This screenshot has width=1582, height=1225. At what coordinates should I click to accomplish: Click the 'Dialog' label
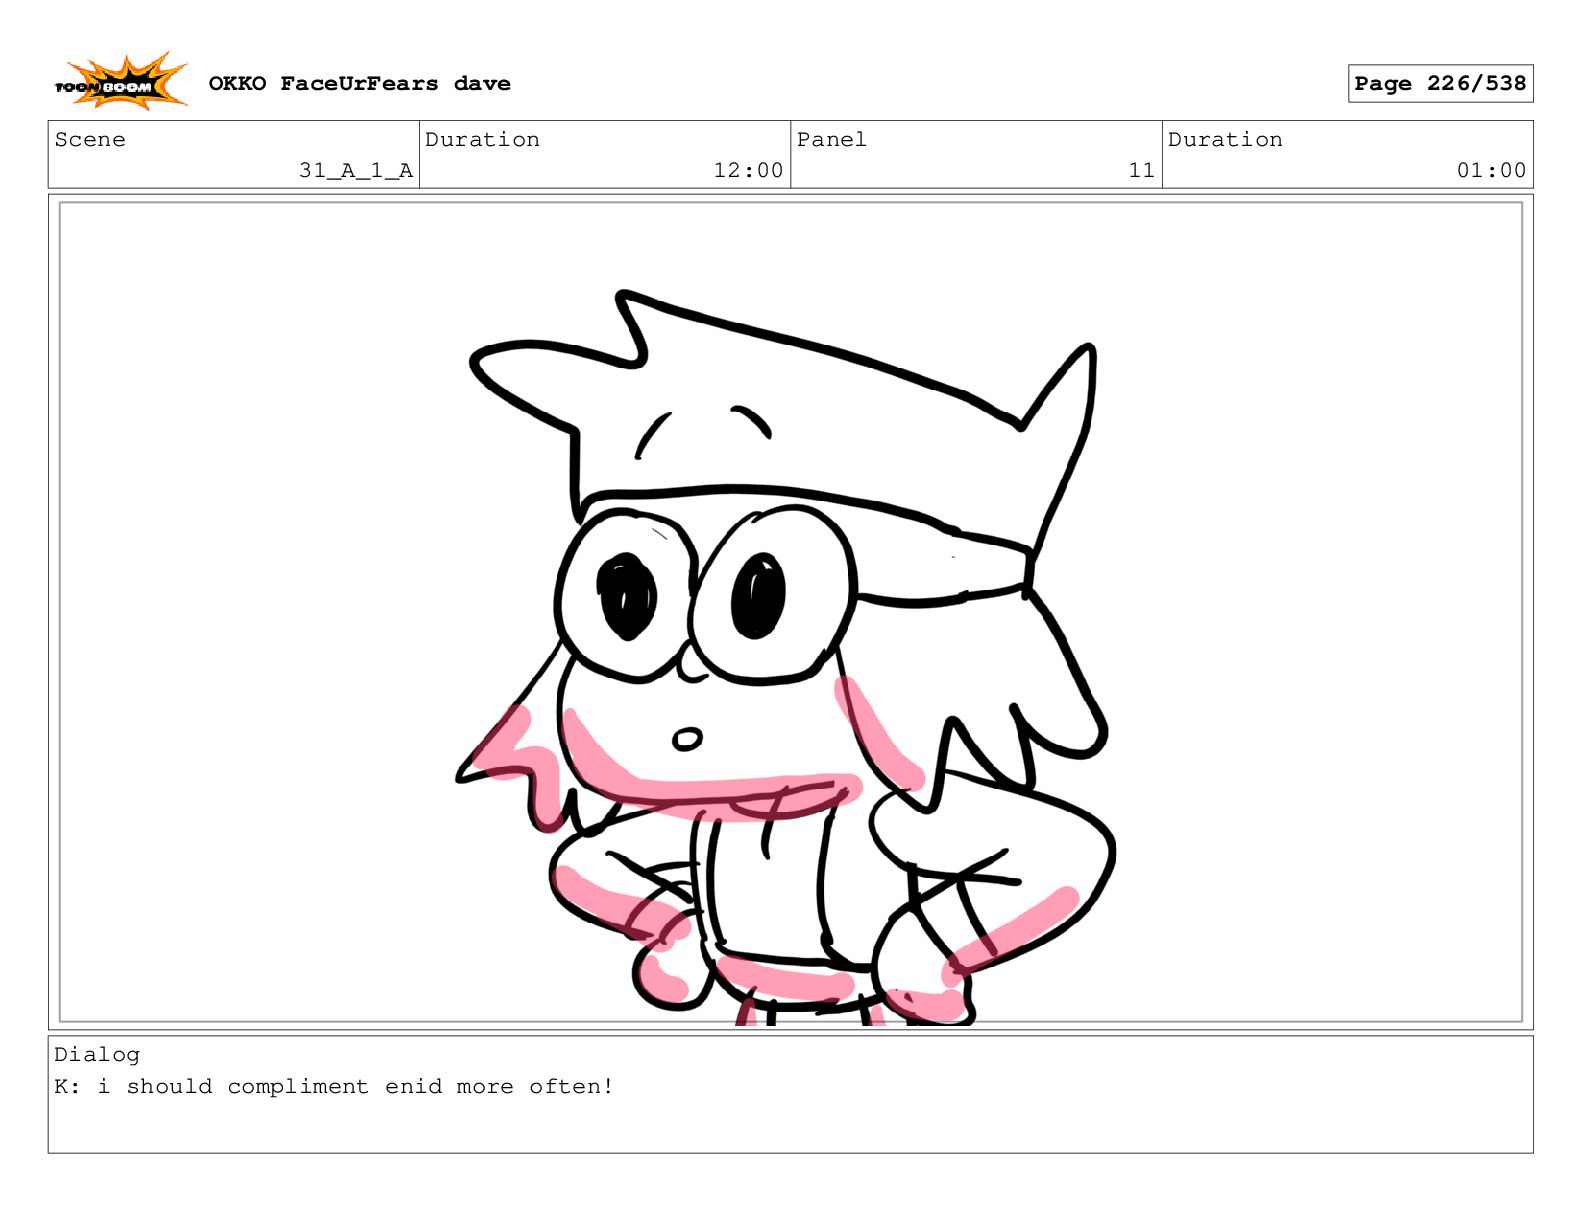coord(97,1055)
